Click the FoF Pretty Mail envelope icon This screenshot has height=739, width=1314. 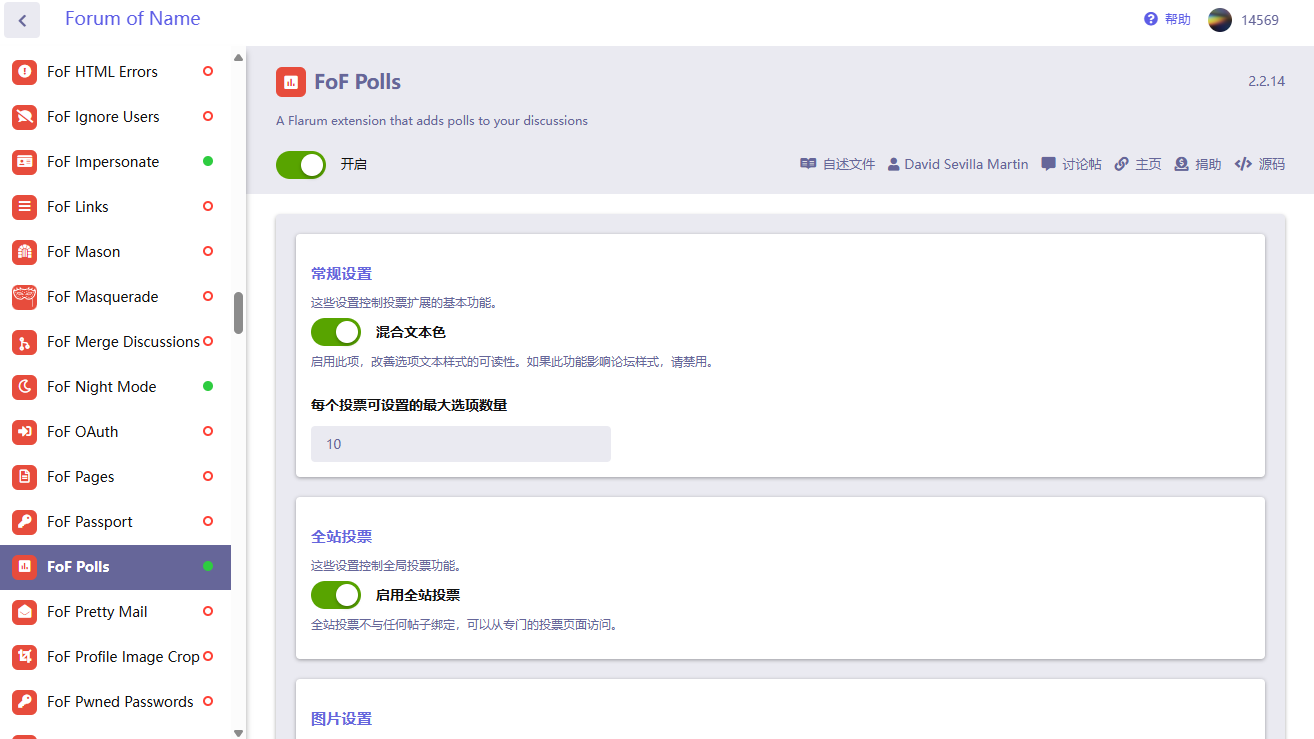click(24, 612)
